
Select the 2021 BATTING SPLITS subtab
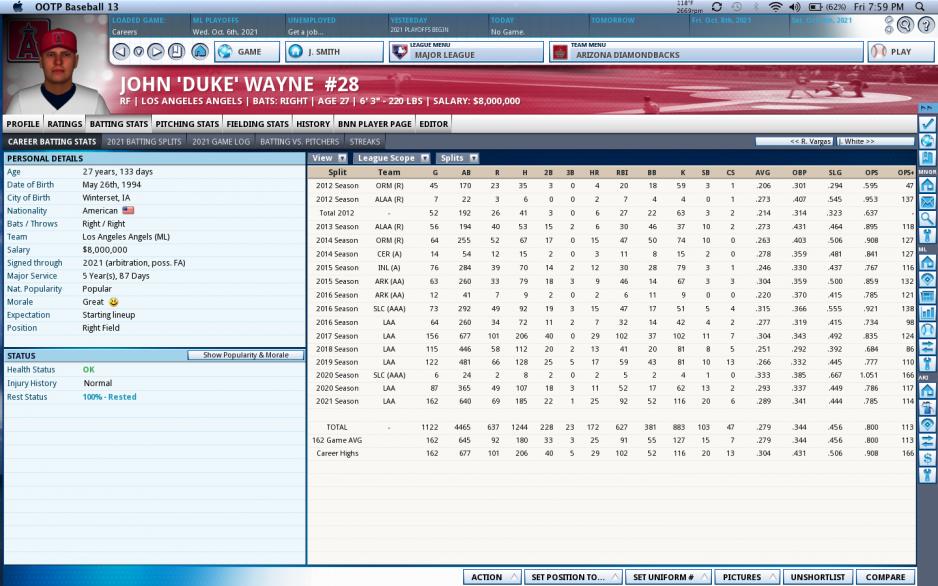pos(144,142)
